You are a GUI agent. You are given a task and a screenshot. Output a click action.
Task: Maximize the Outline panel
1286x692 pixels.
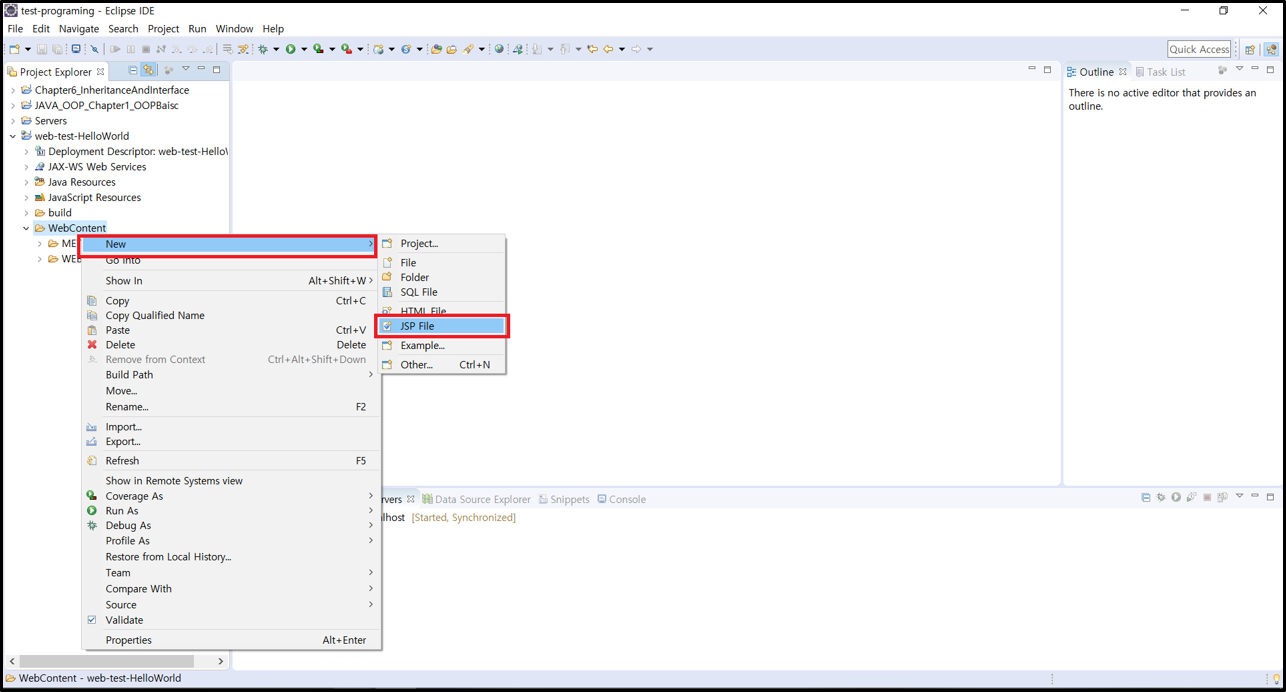click(x=1270, y=70)
